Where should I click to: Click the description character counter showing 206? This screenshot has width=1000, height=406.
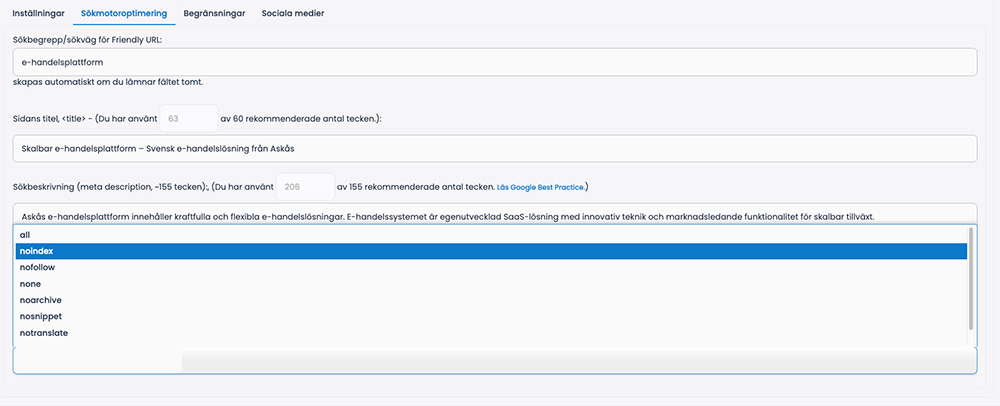click(x=305, y=187)
